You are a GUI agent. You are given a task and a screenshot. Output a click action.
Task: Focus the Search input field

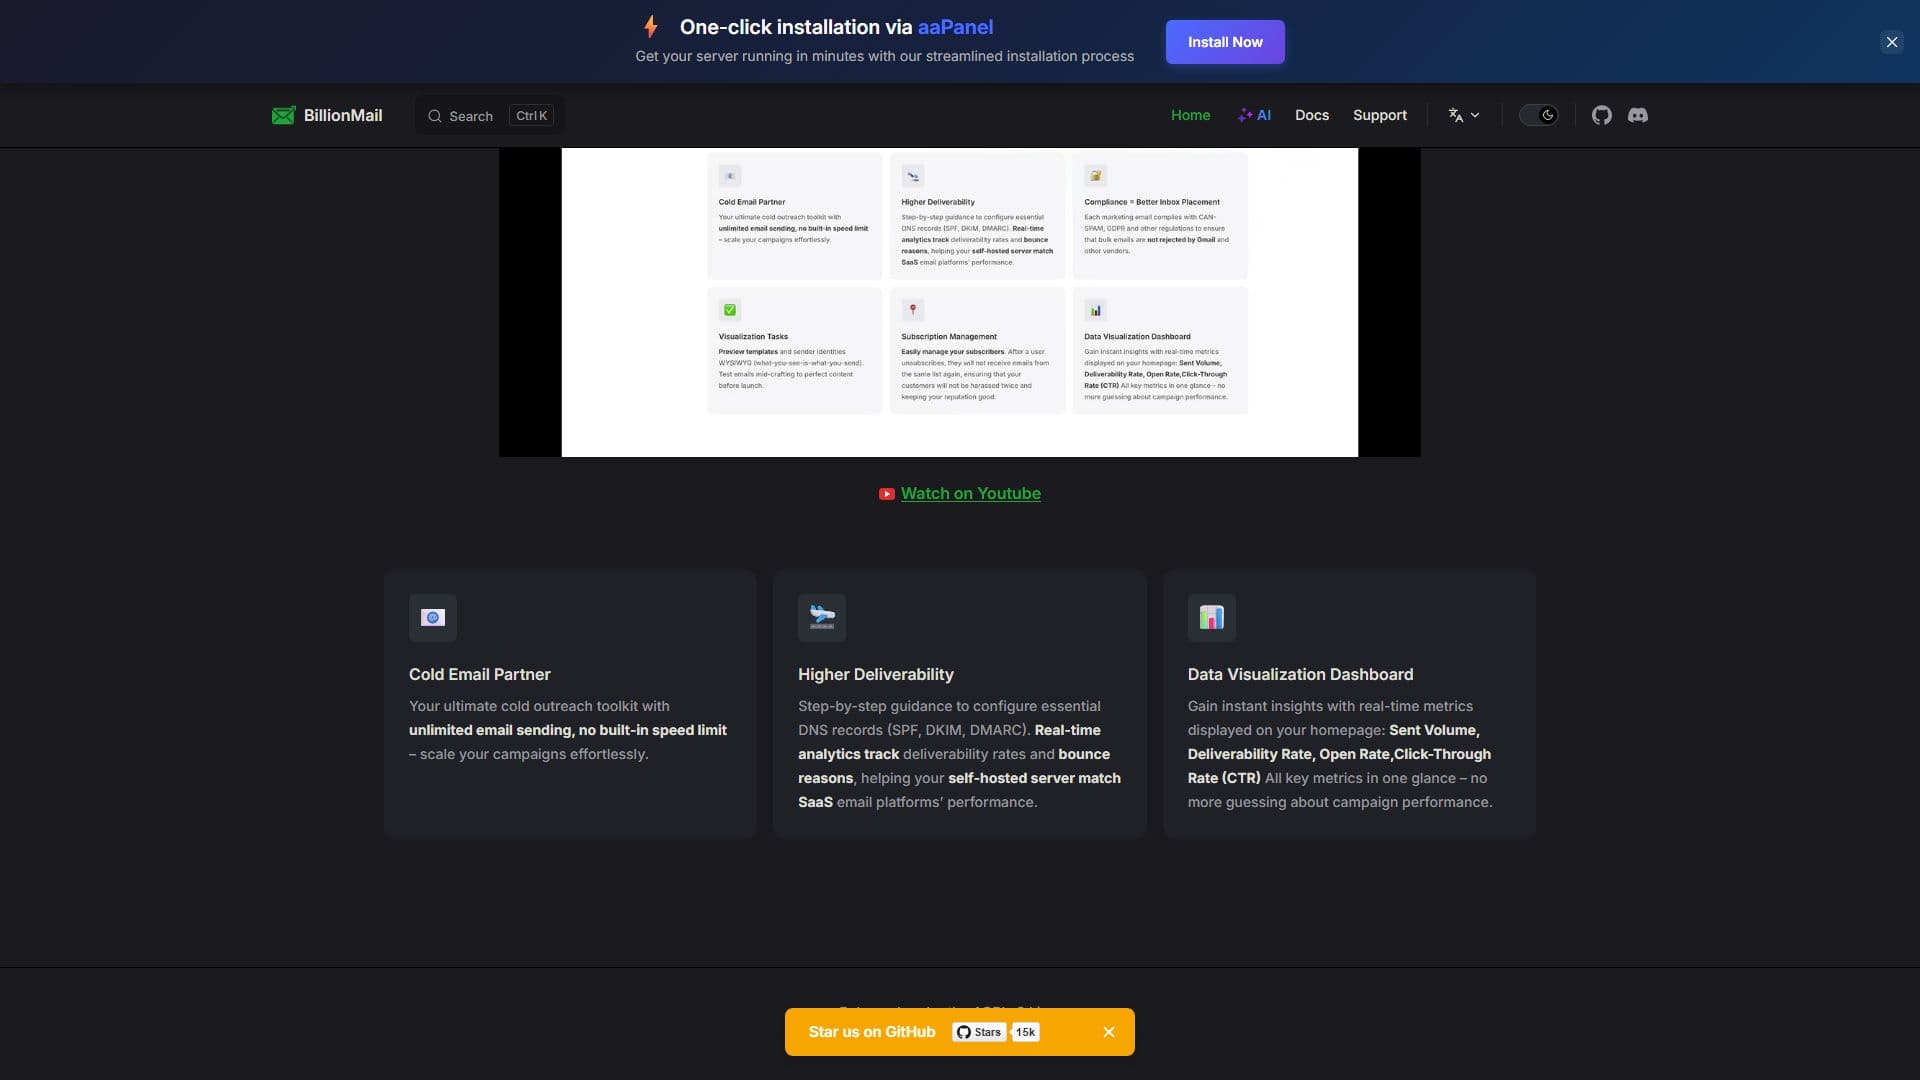(x=490, y=116)
